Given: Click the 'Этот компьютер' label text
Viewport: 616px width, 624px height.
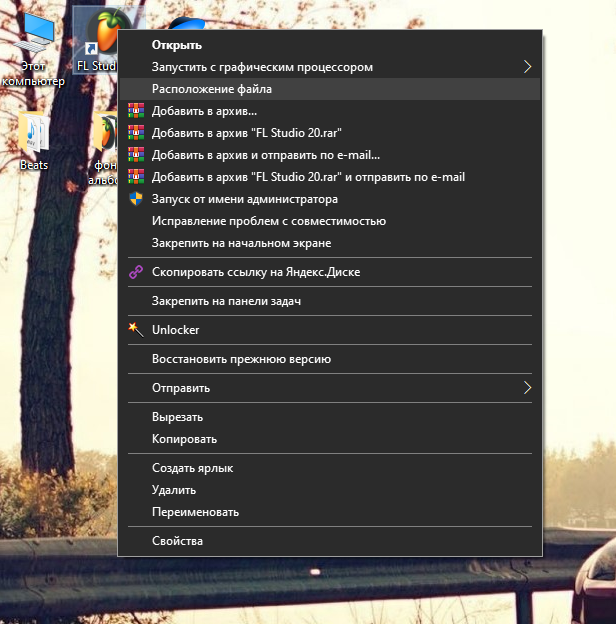Looking at the screenshot, I should coord(33,74).
